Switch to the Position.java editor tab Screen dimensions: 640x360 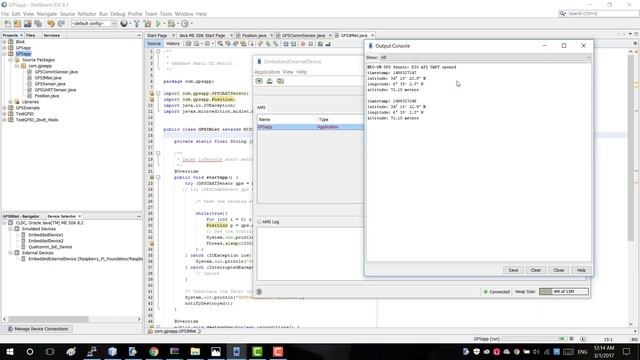click(x=254, y=36)
